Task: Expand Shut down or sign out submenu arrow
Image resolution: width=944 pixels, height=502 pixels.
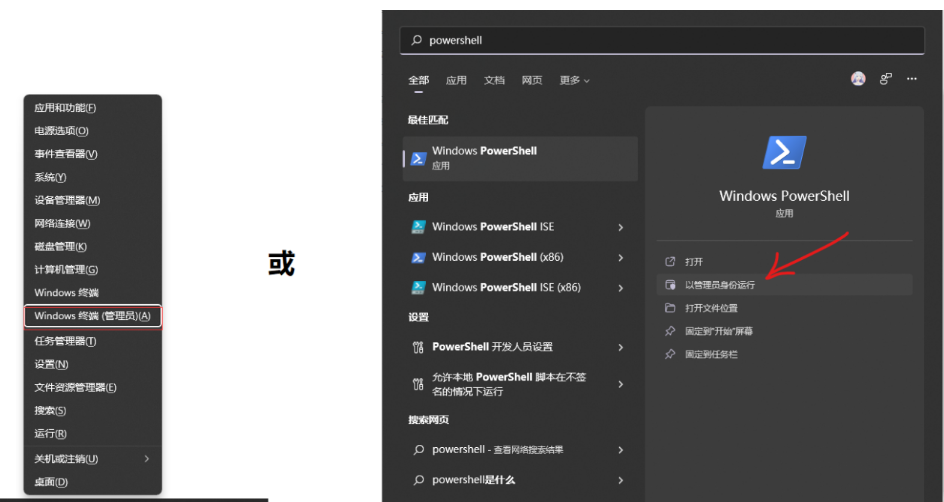Action: coord(147,459)
